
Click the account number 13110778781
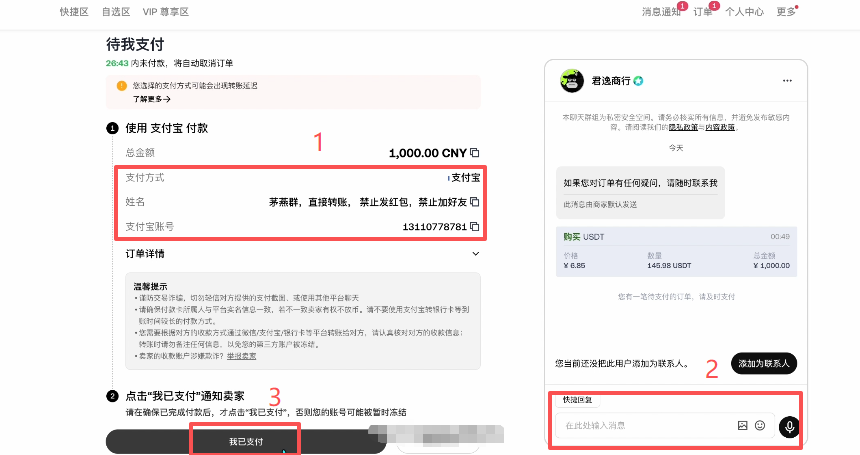434,226
